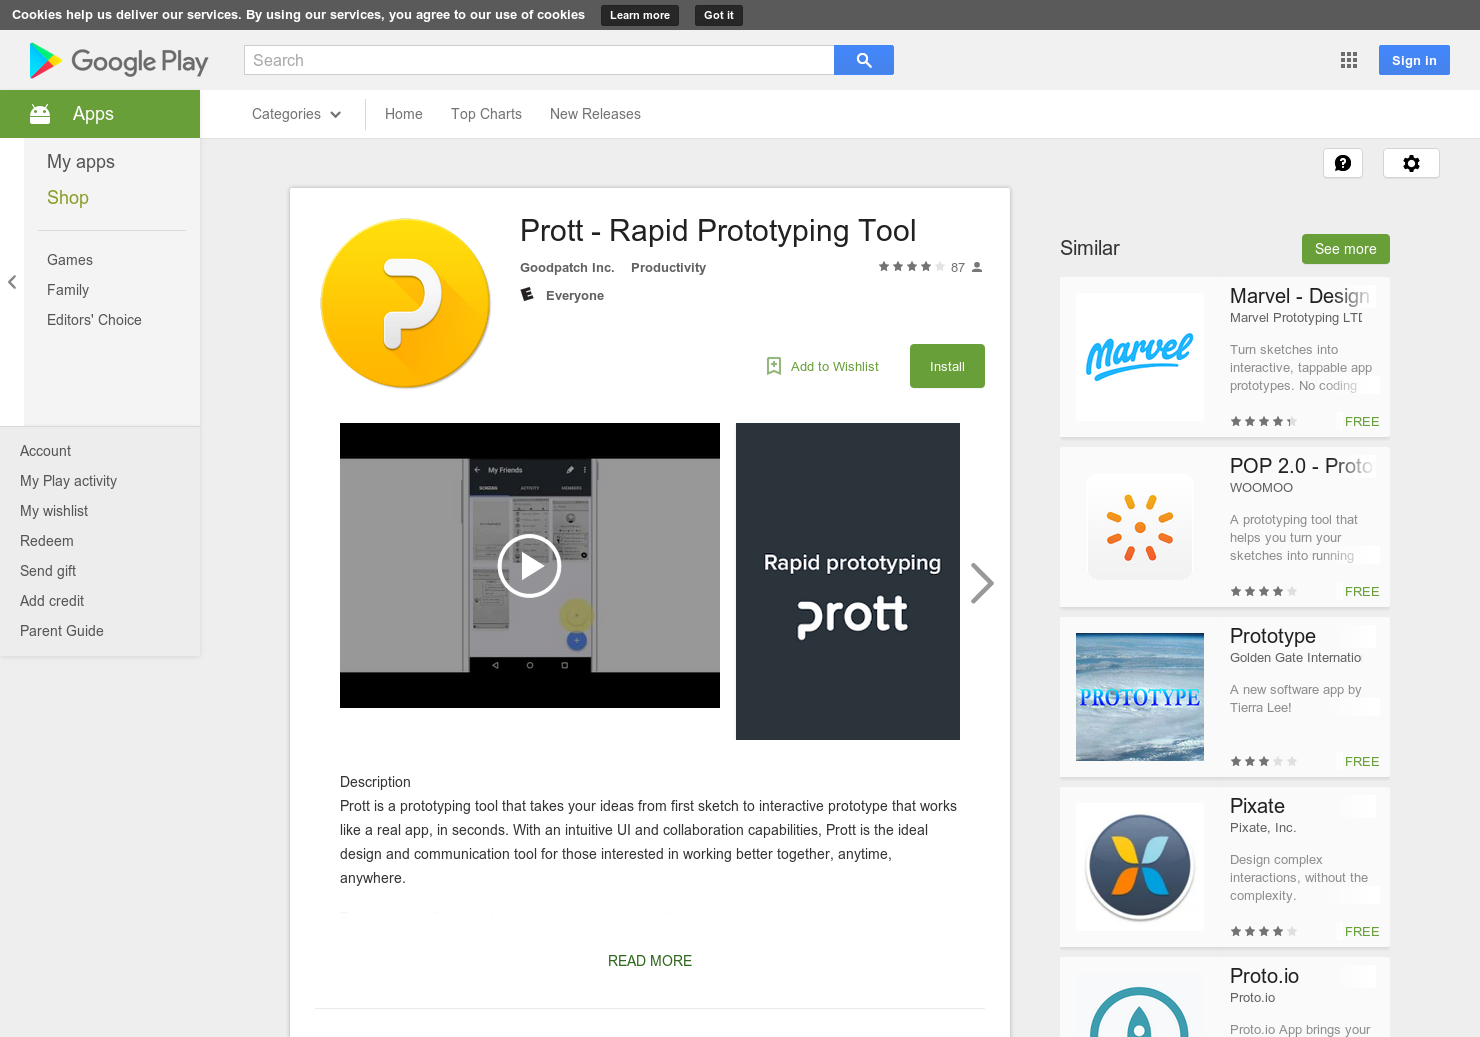Install the Prott app

click(x=946, y=366)
